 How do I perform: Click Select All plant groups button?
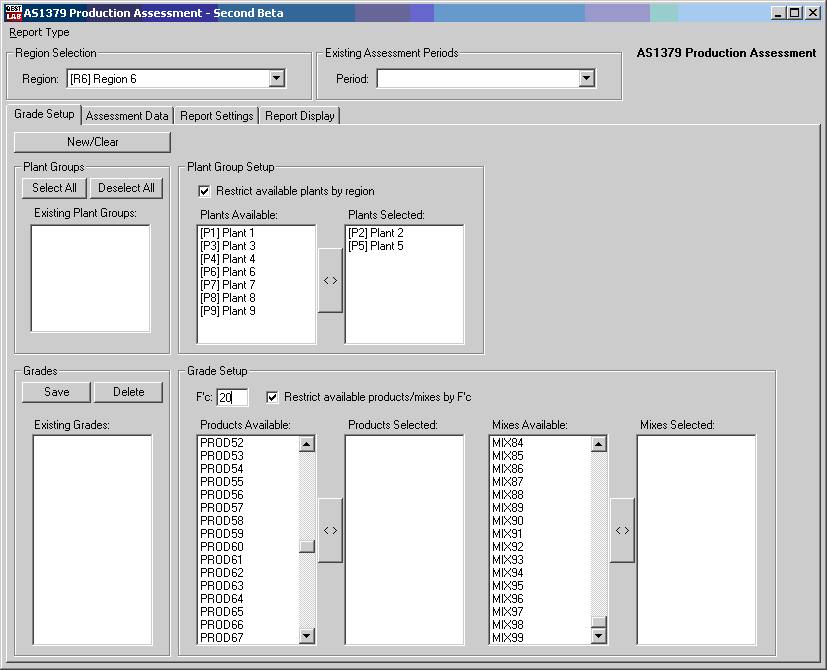(x=54, y=188)
